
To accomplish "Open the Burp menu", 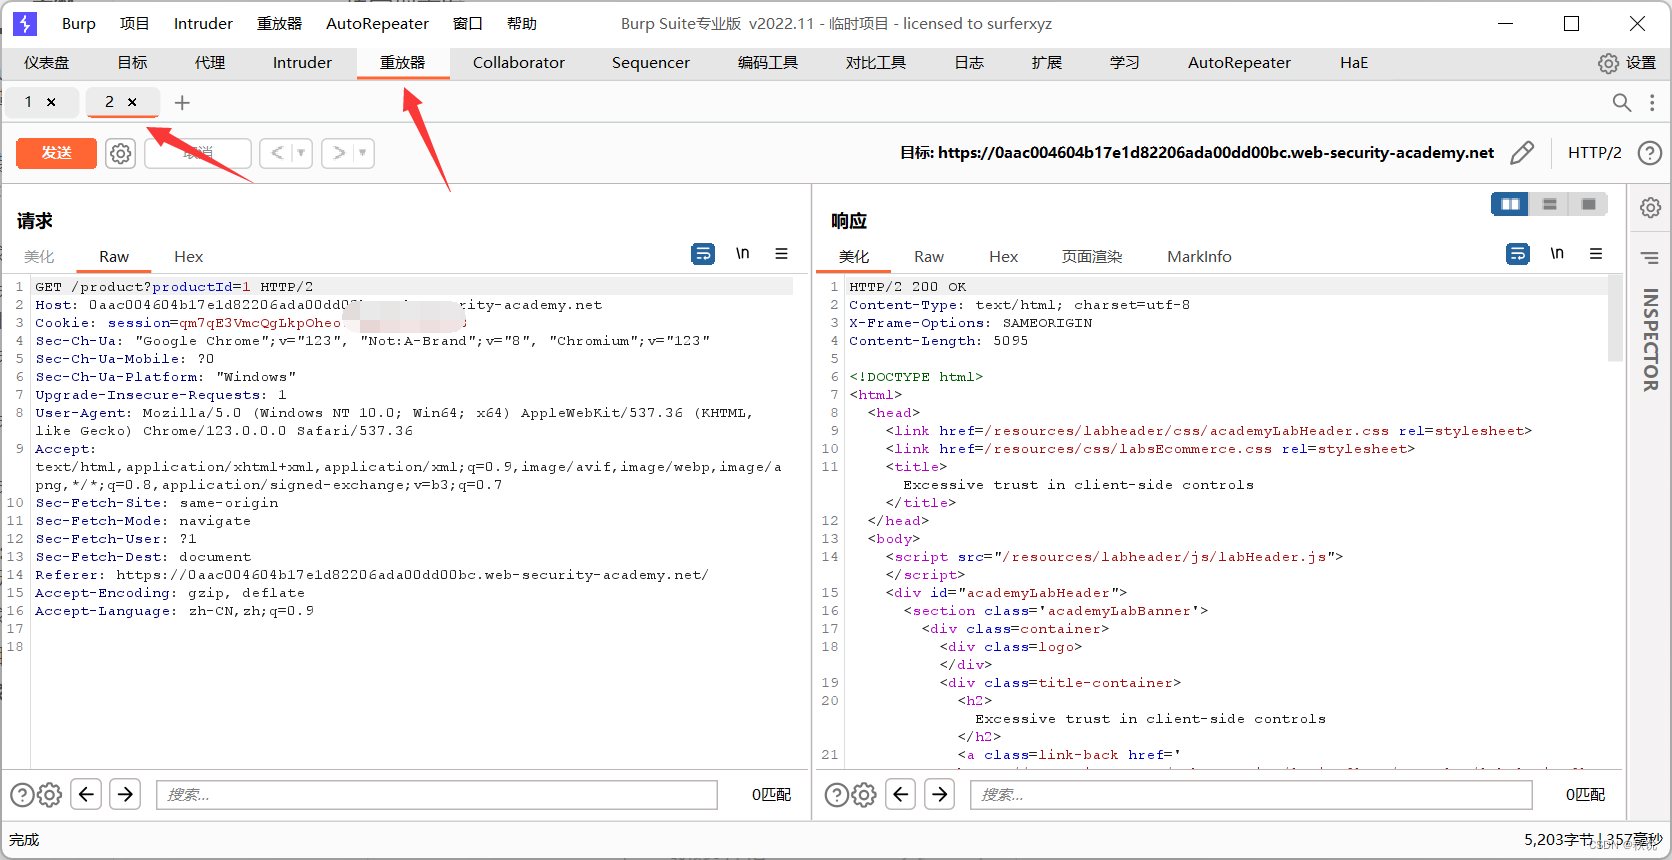I will click(x=79, y=23).
